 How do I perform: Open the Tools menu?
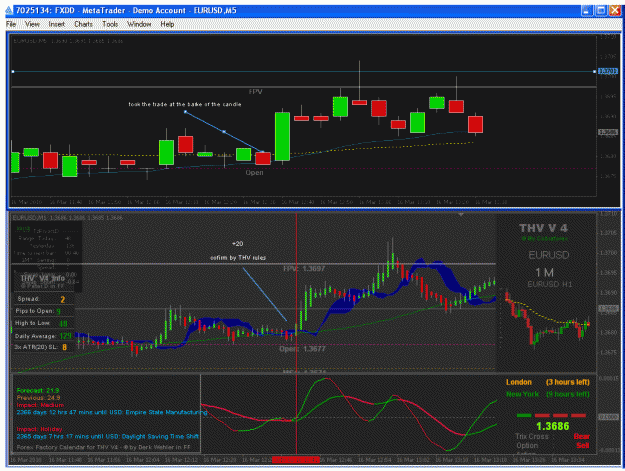pos(110,24)
